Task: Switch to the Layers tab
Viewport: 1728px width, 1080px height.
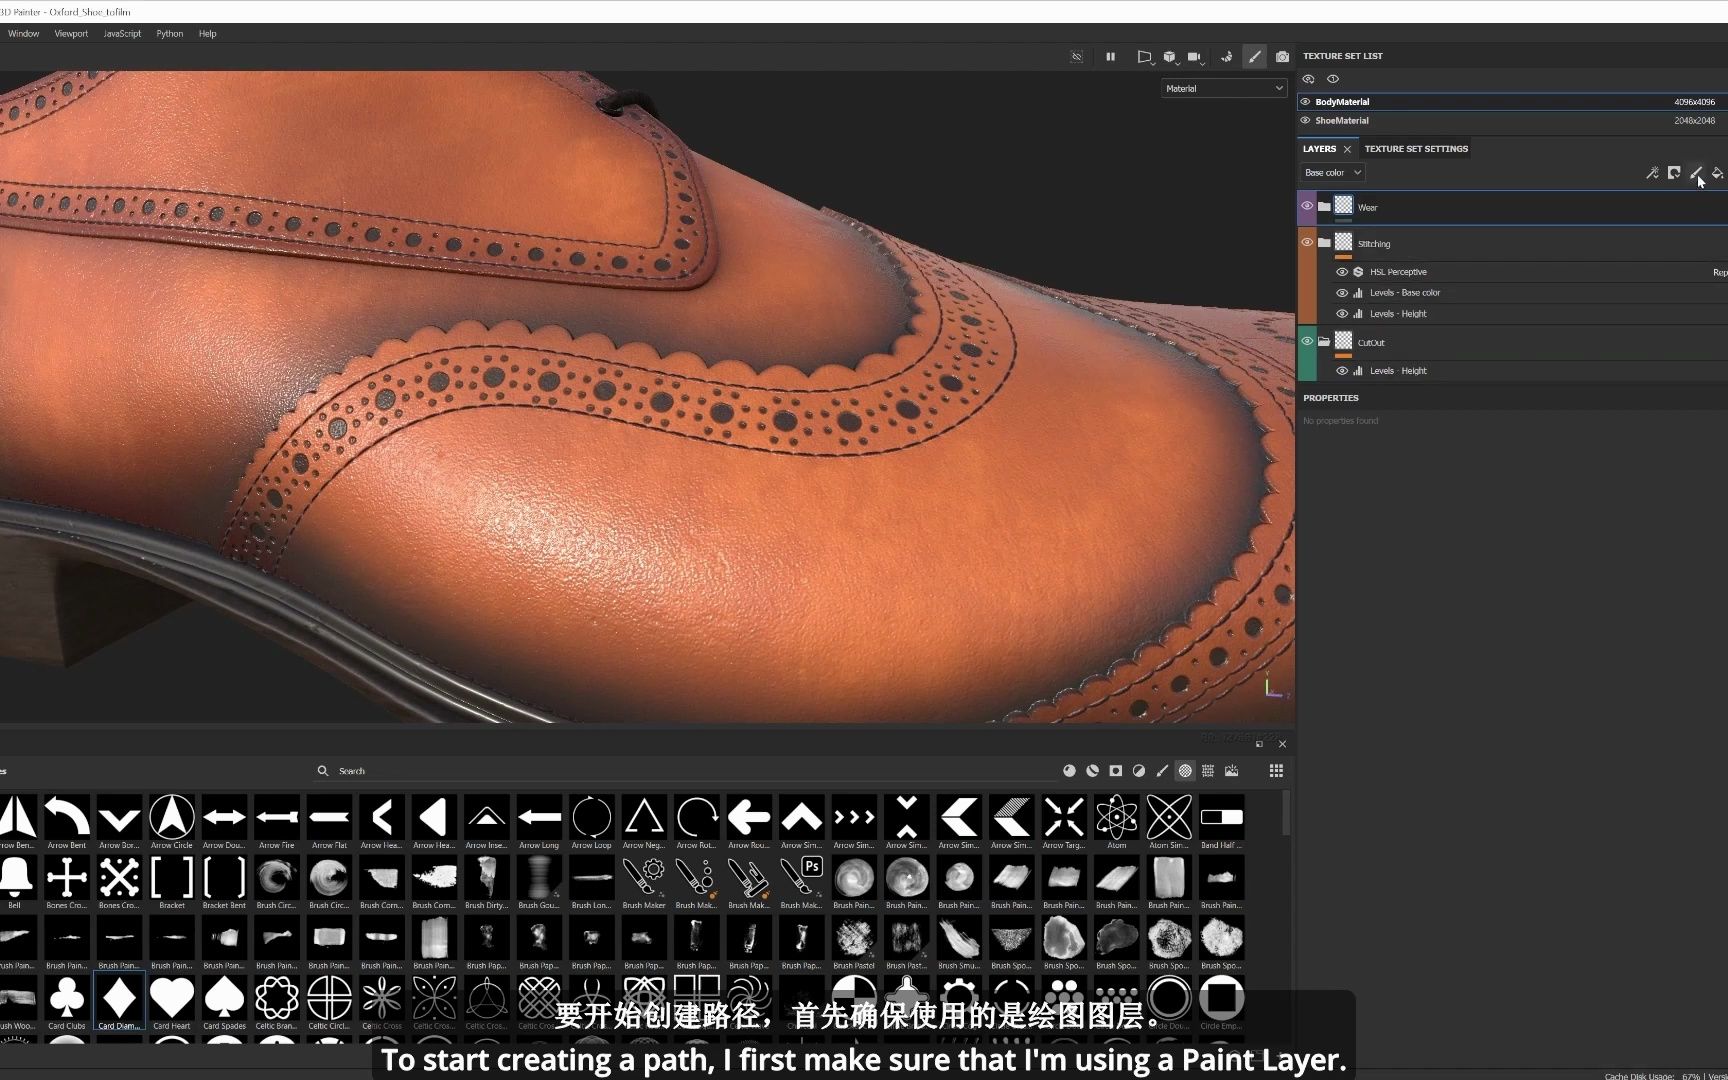Action: pyautogui.click(x=1319, y=149)
